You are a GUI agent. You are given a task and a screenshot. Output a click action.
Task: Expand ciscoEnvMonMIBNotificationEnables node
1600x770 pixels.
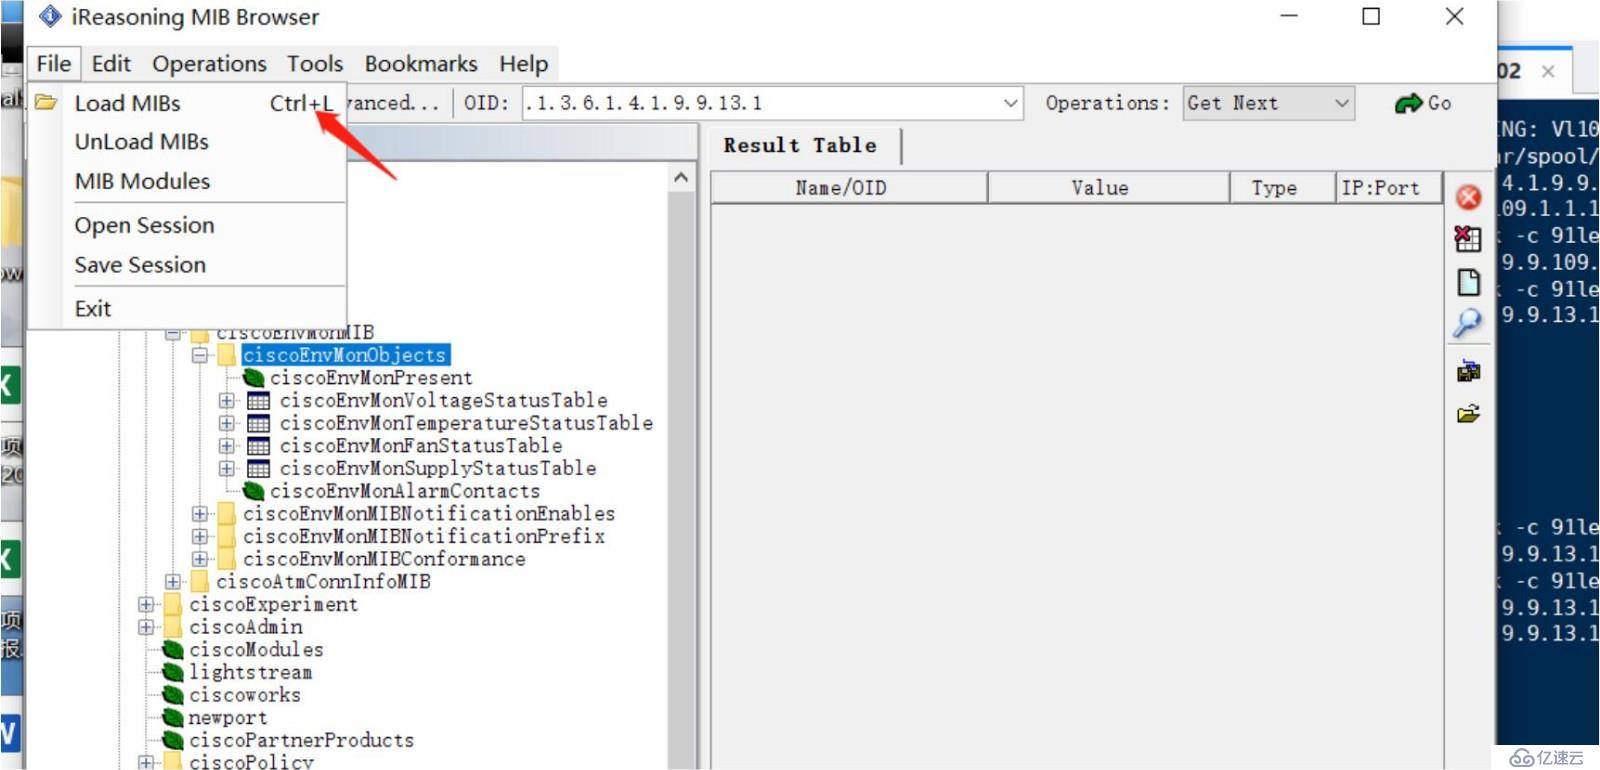coord(200,514)
